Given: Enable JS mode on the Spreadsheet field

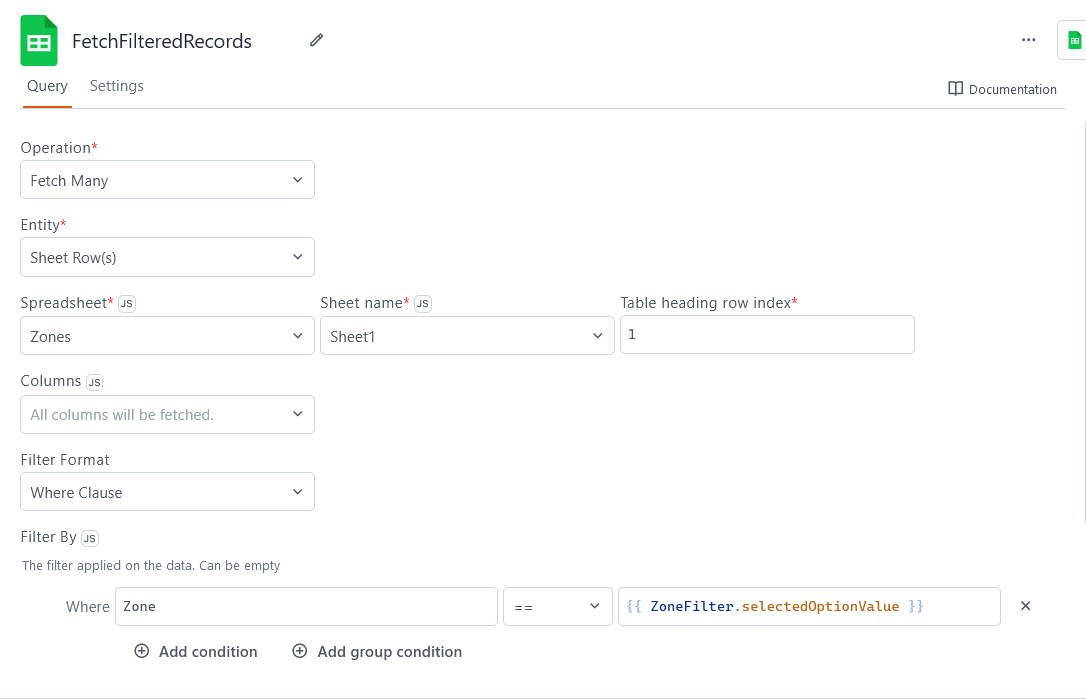Looking at the screenshot, I should pos(126,304).
